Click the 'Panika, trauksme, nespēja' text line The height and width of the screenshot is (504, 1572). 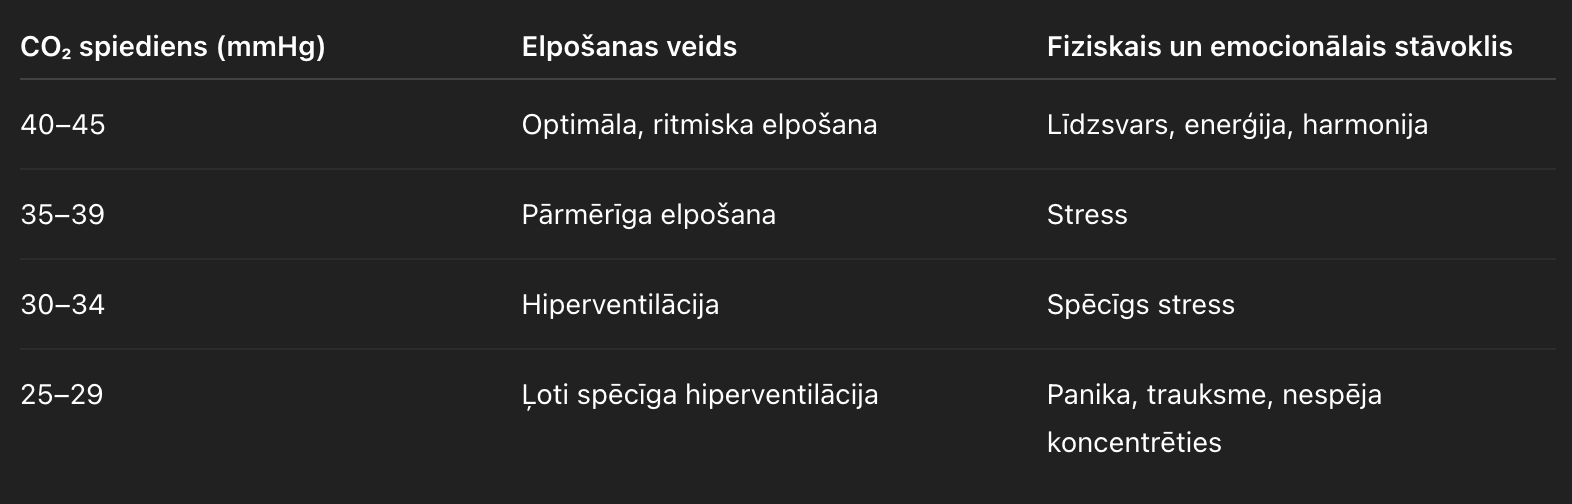coord(1214,395)
